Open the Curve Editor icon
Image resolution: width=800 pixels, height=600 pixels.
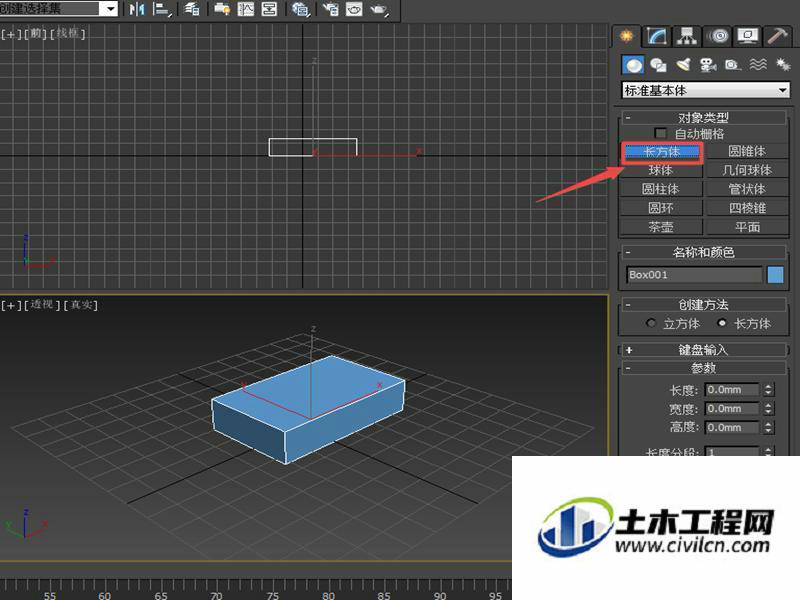pos(245,9)
